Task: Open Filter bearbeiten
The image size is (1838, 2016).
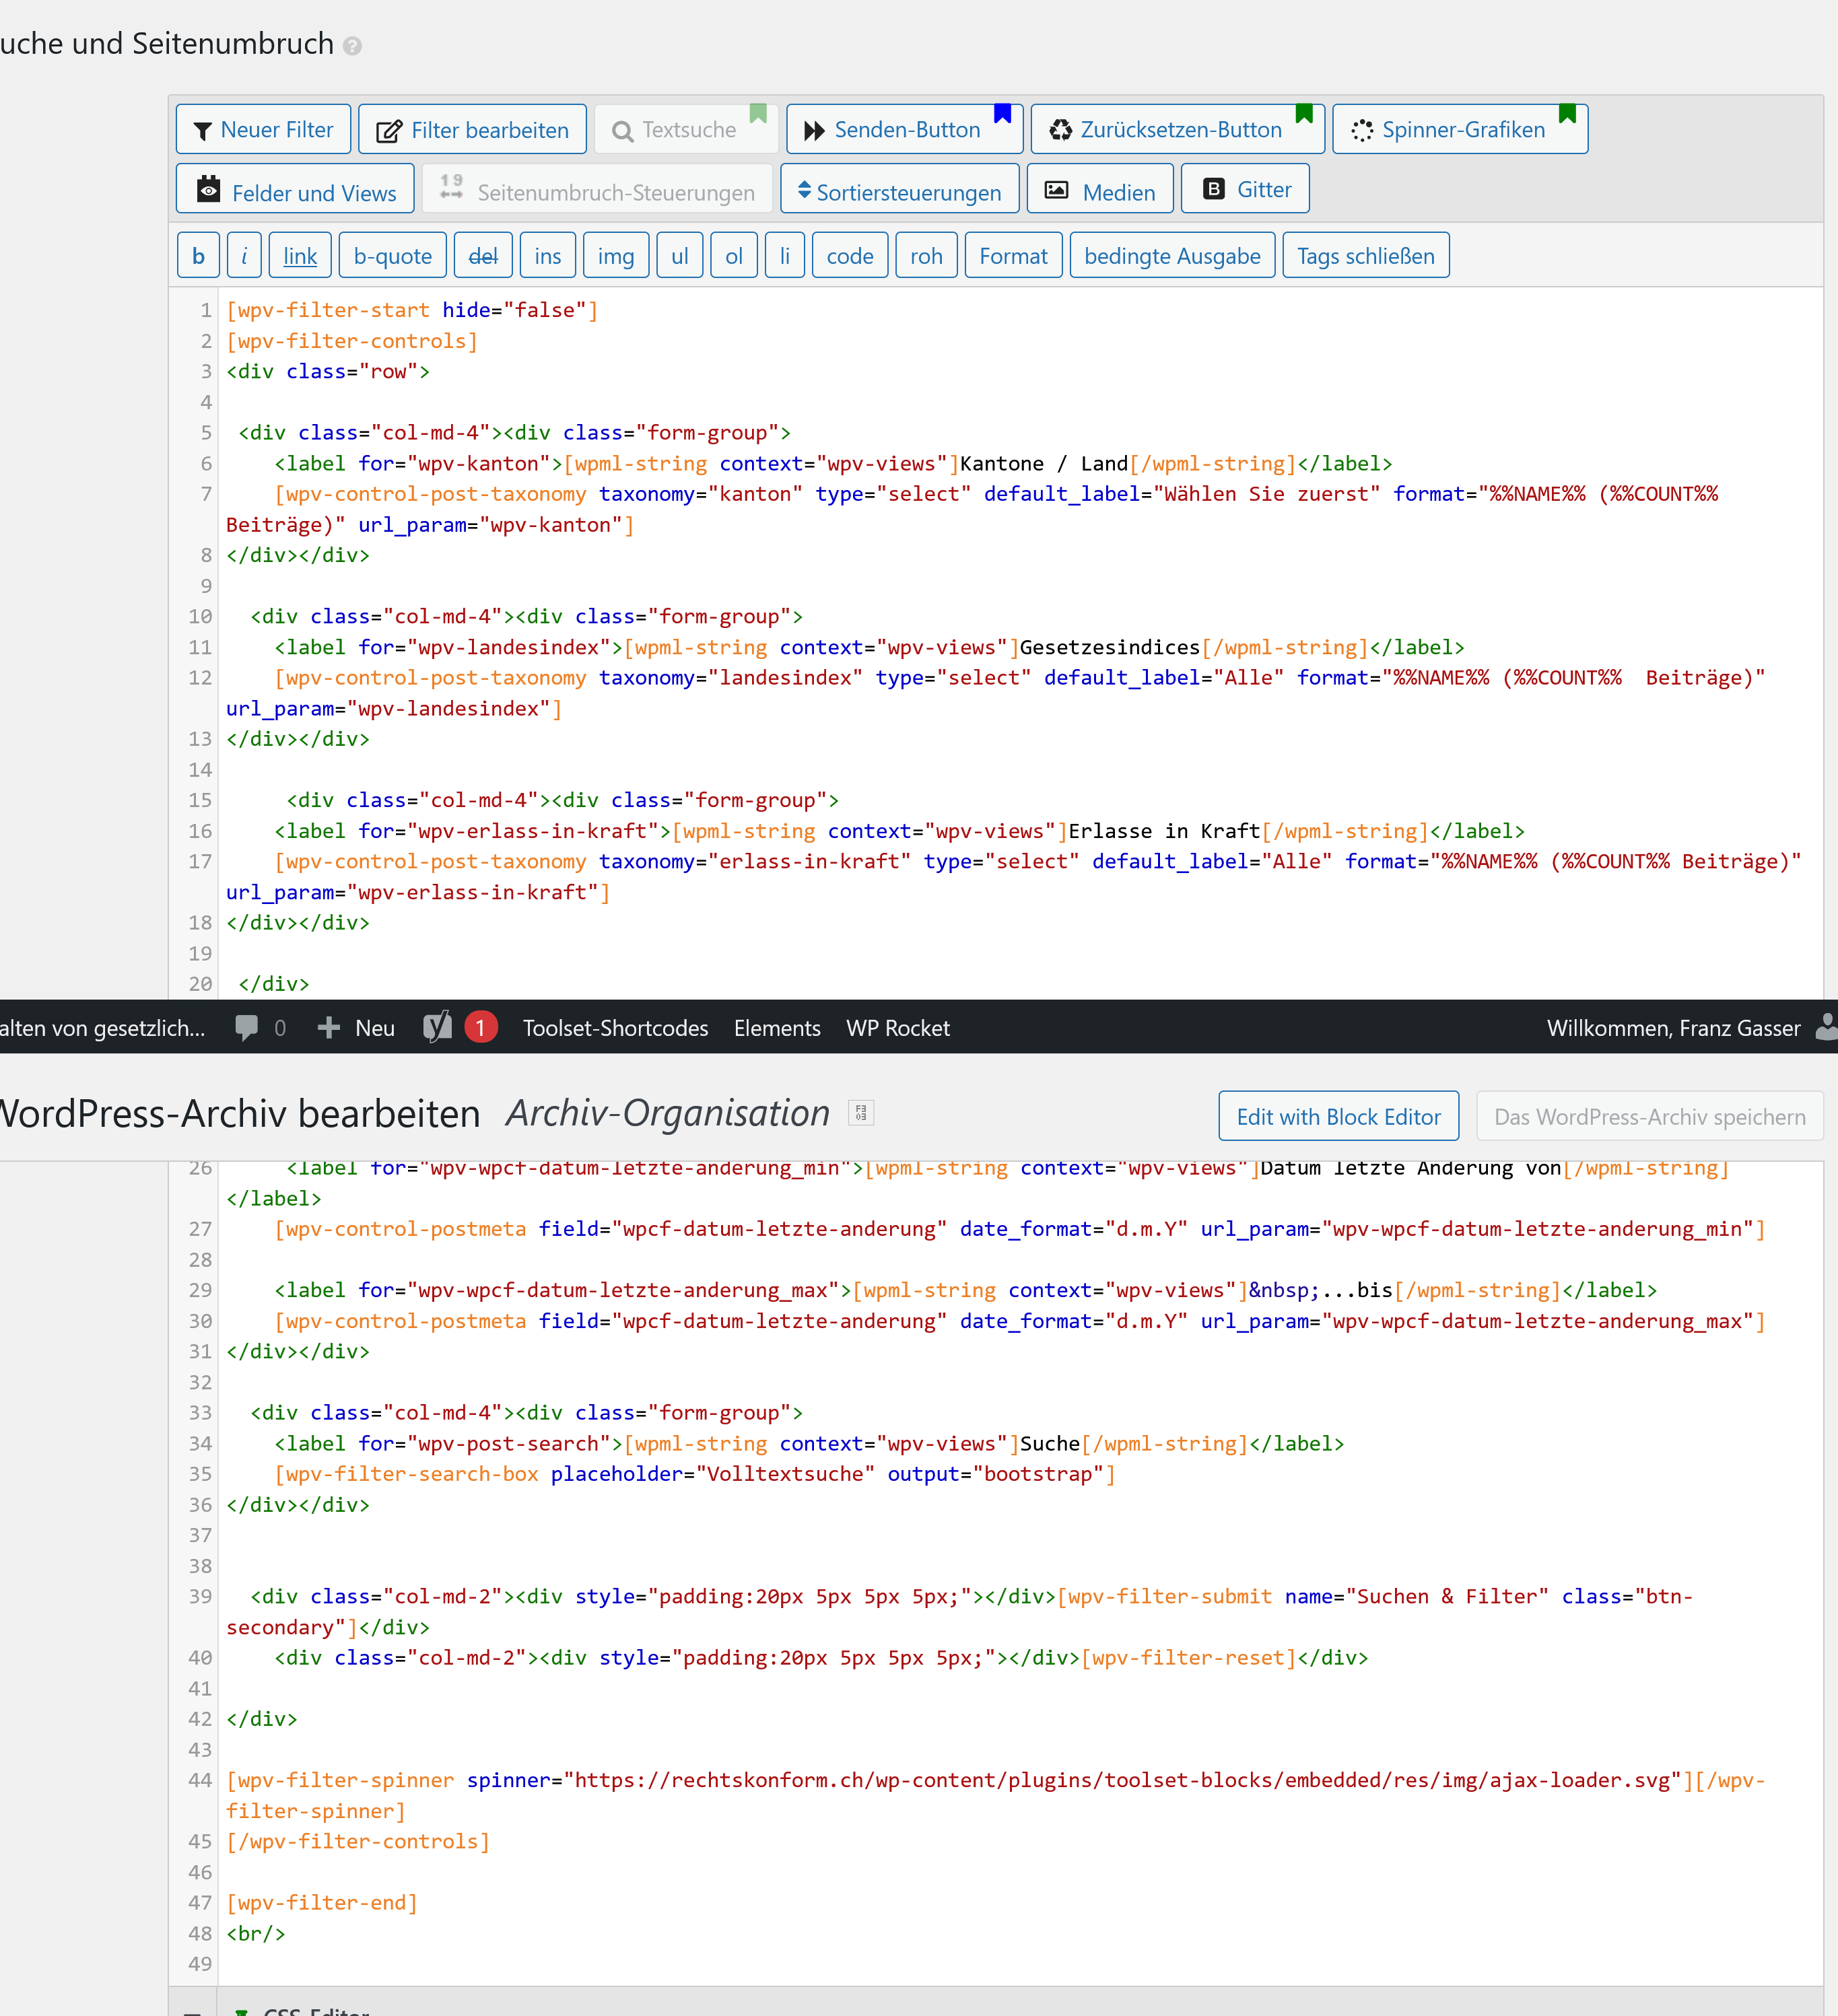Action: tap(472, 130)
